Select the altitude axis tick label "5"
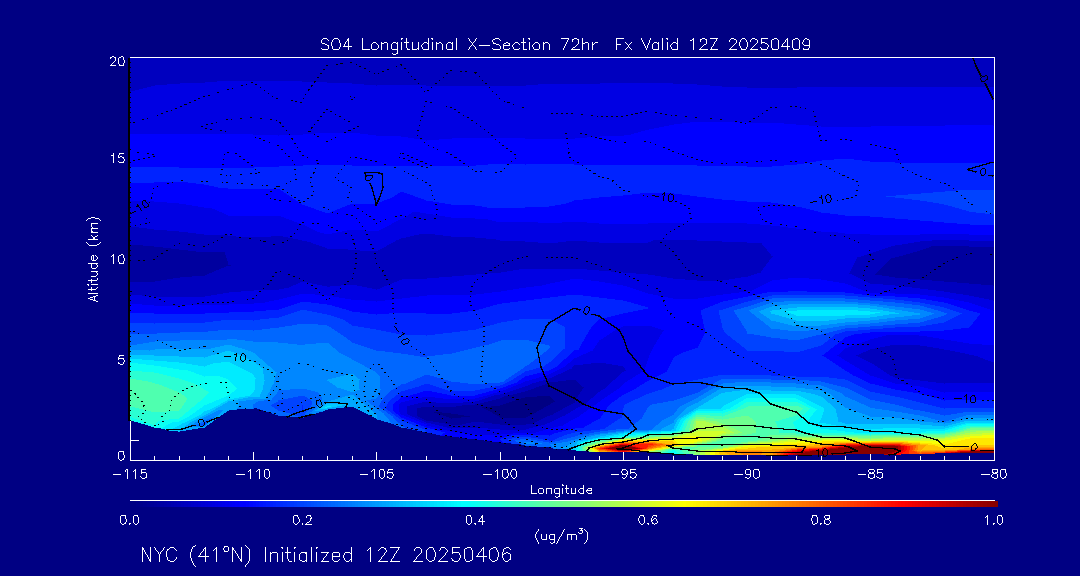The image size is (1080, 576). point(121,360)
